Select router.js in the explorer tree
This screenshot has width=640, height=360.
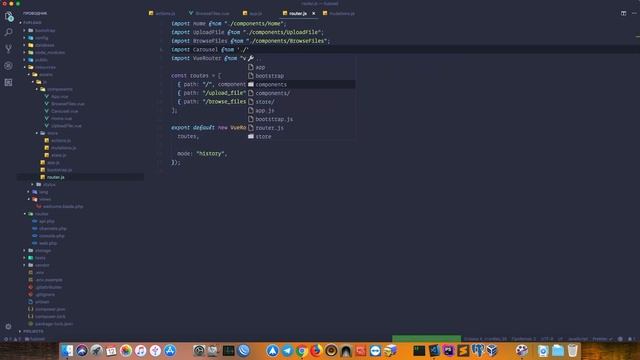tap(56, 178)
